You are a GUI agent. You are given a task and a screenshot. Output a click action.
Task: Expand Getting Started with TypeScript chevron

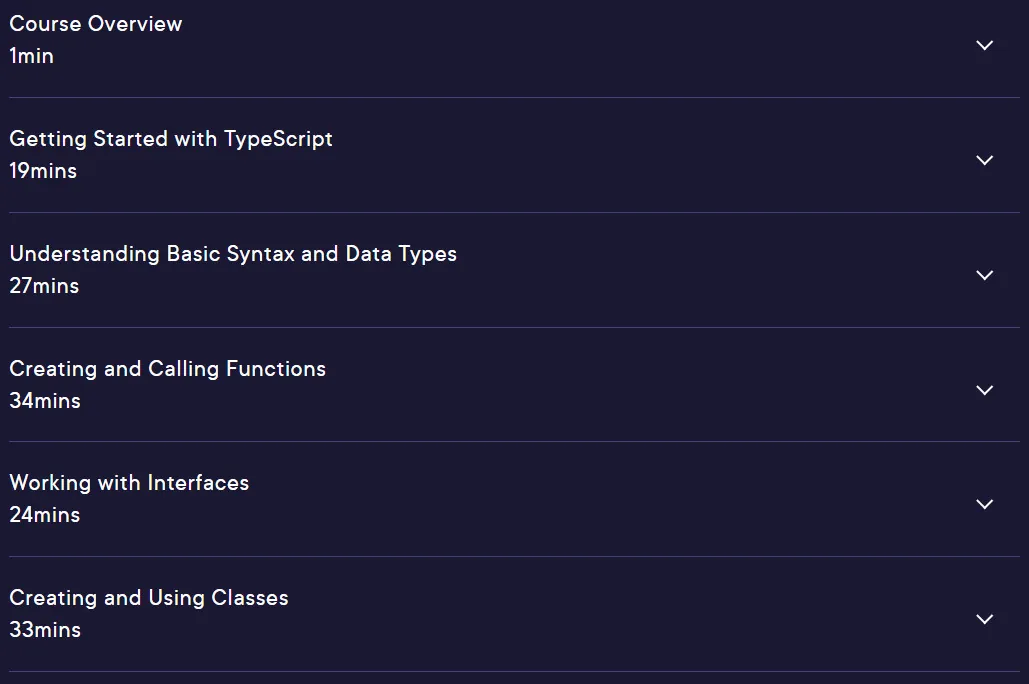(984, 160)
